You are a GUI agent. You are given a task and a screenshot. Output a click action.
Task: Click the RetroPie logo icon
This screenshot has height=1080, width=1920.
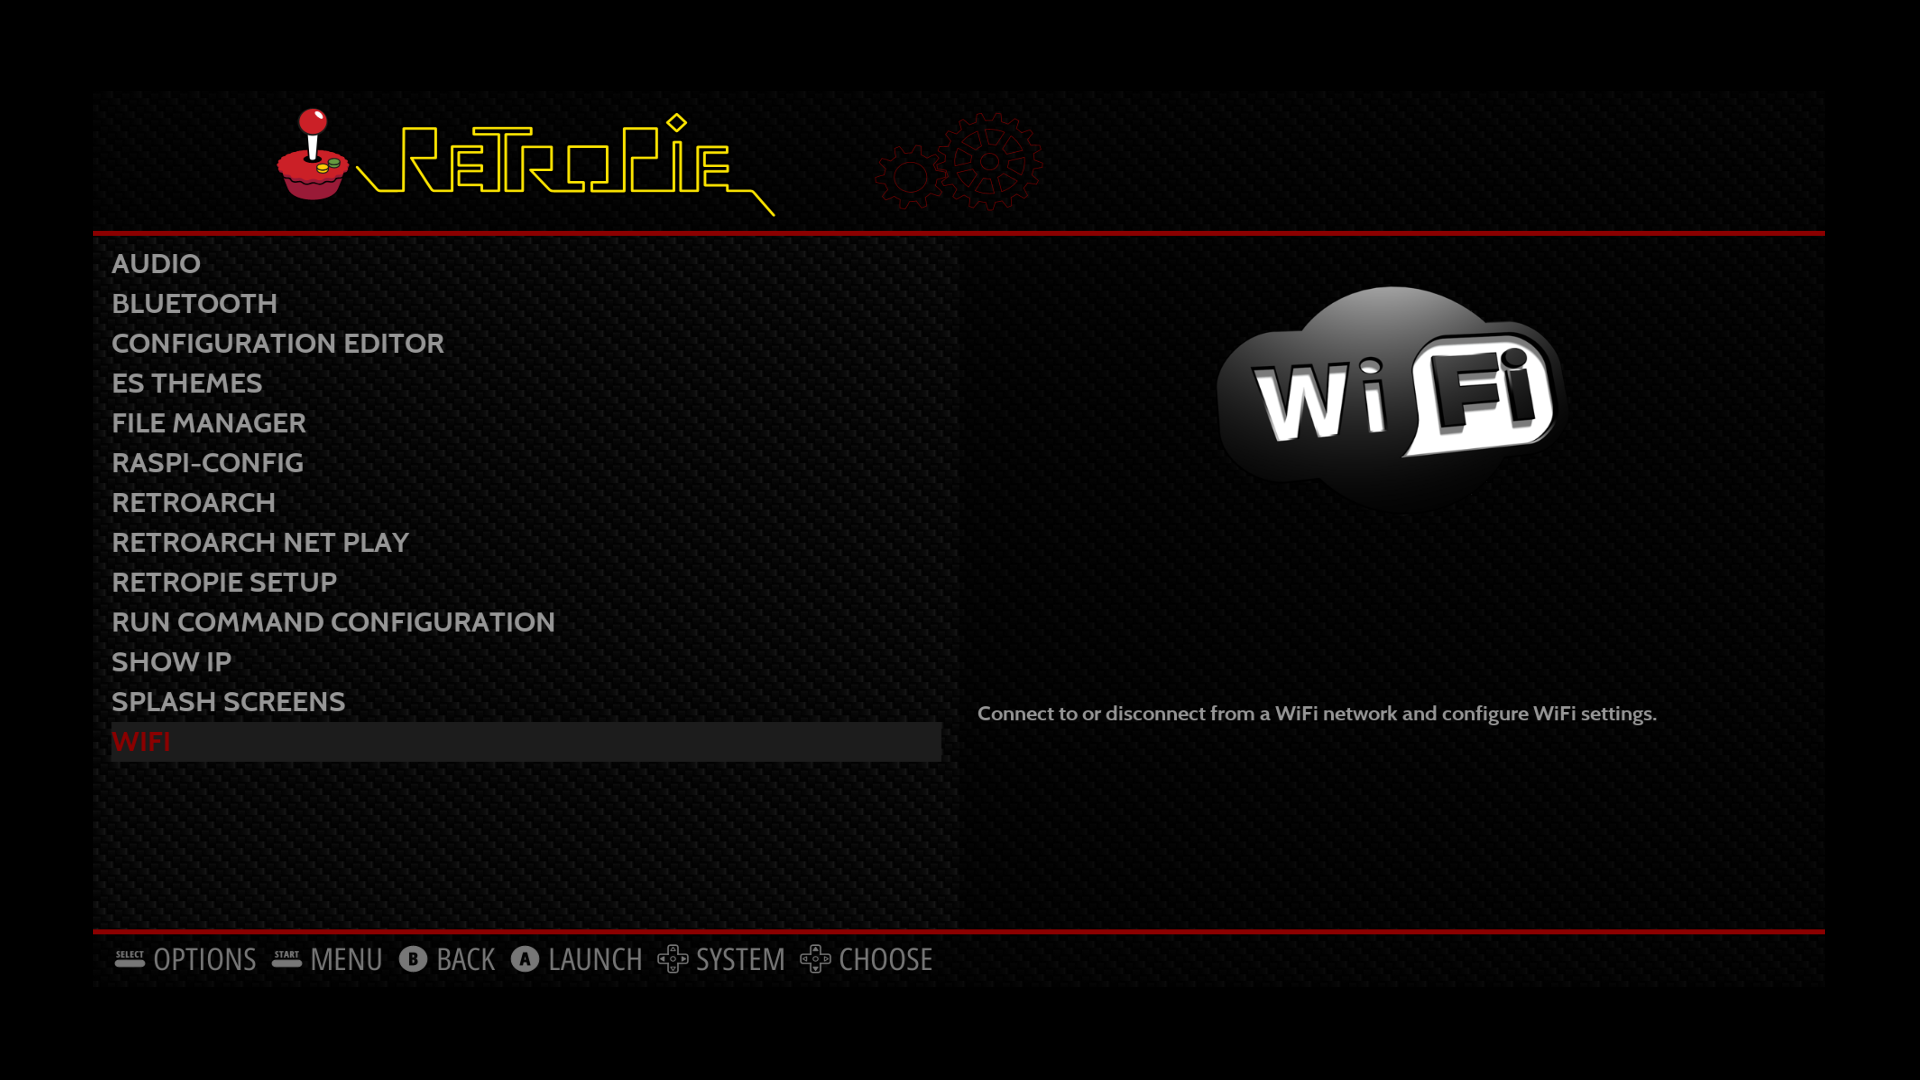click(316, 158)
